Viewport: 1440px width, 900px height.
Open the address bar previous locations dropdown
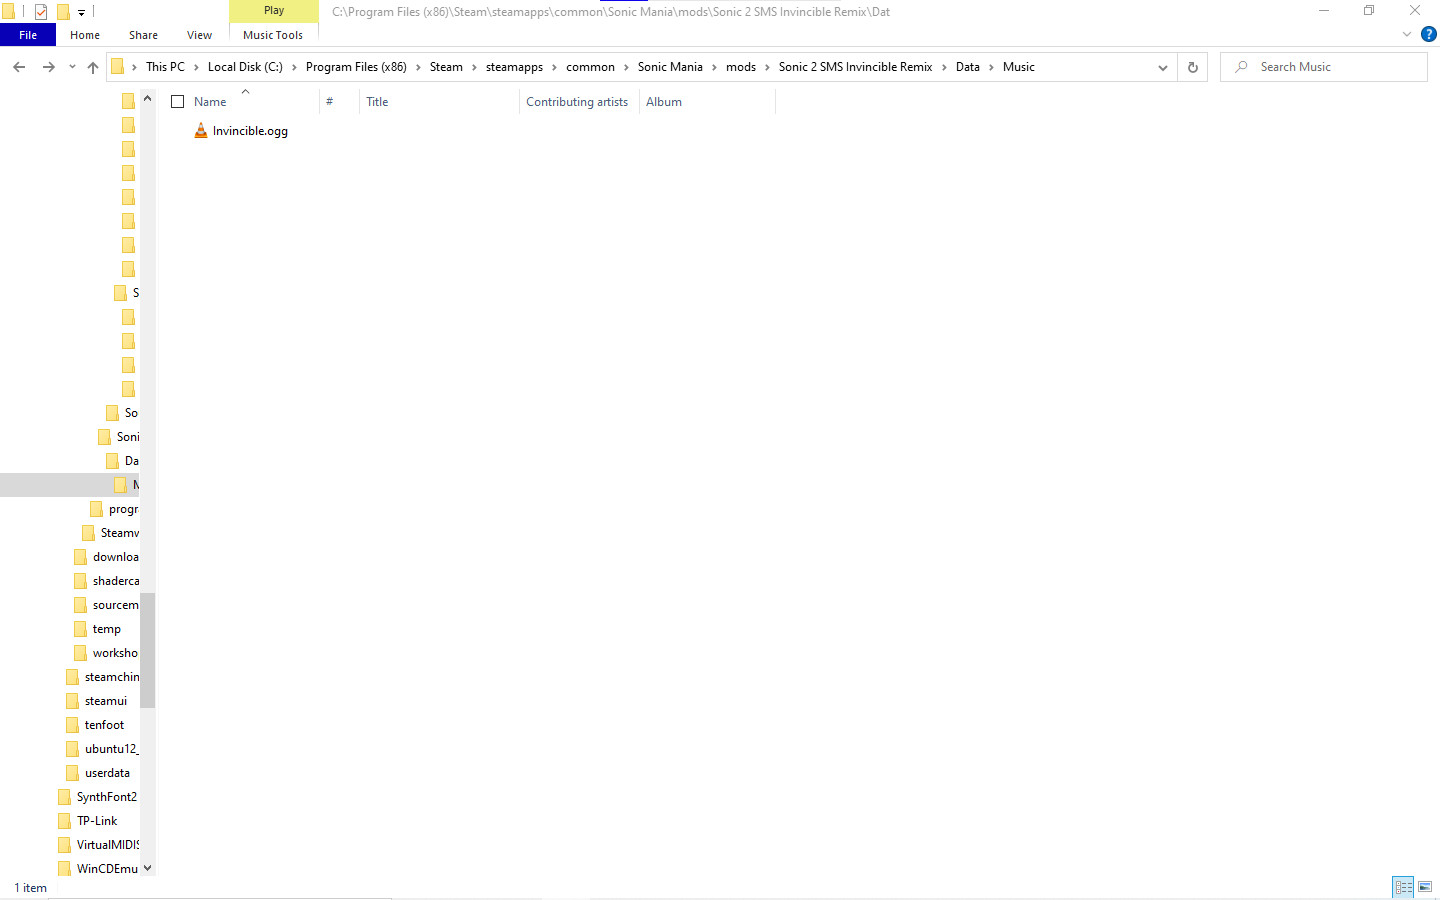click(x=1162, y=67)
